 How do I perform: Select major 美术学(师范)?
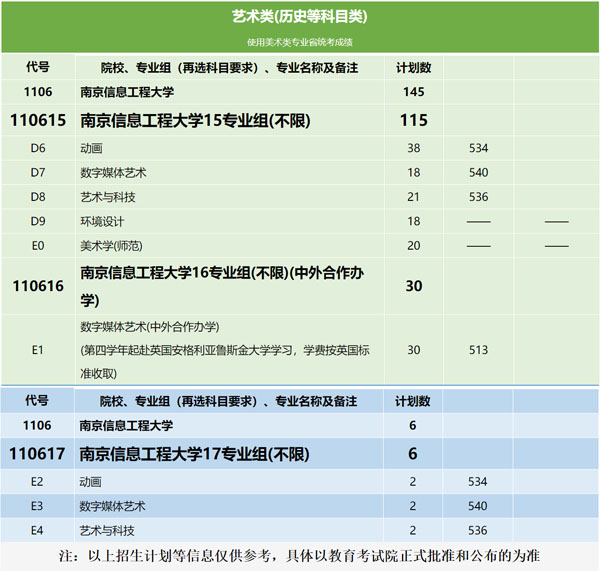pyautogui.click(x=111, y=246)
